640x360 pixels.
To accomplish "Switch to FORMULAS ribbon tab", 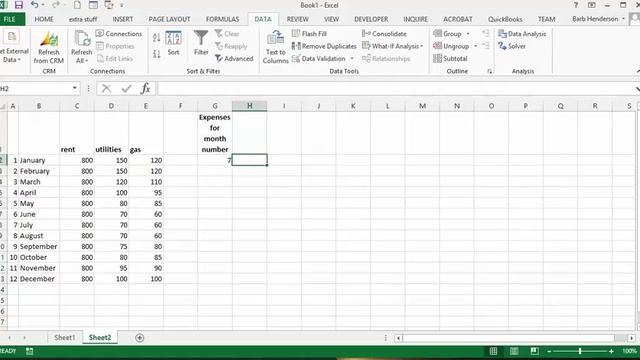I will point(222,19).
